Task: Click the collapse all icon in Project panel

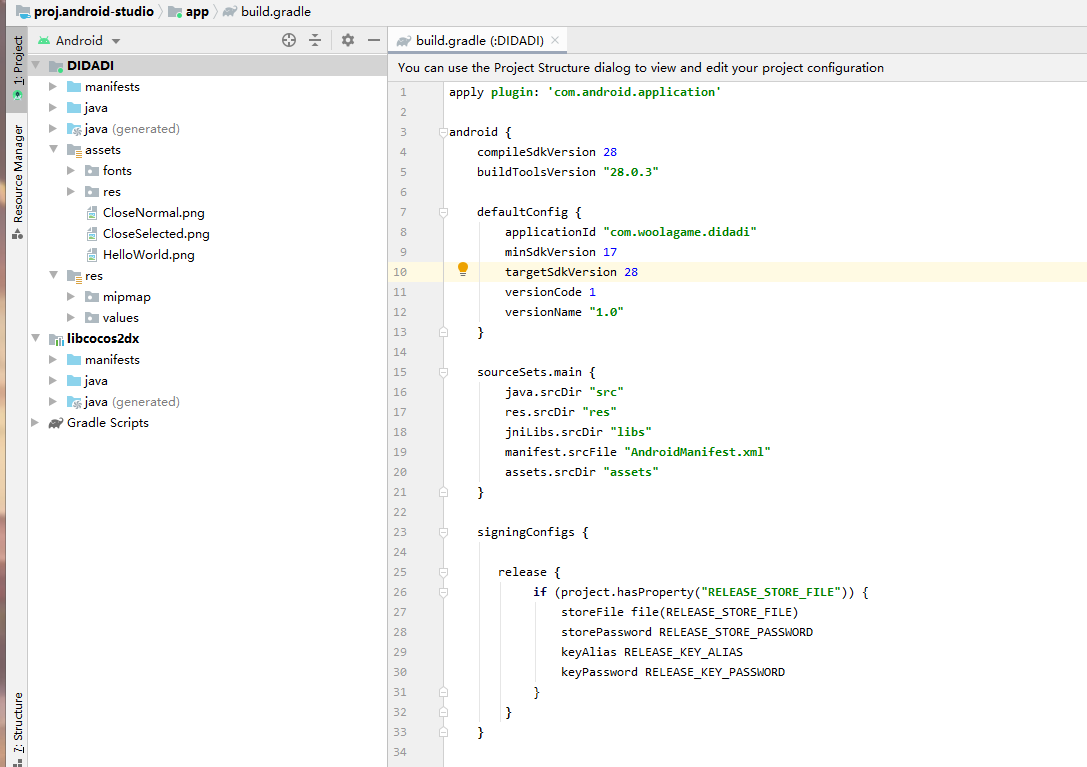Action: point(315,40)
